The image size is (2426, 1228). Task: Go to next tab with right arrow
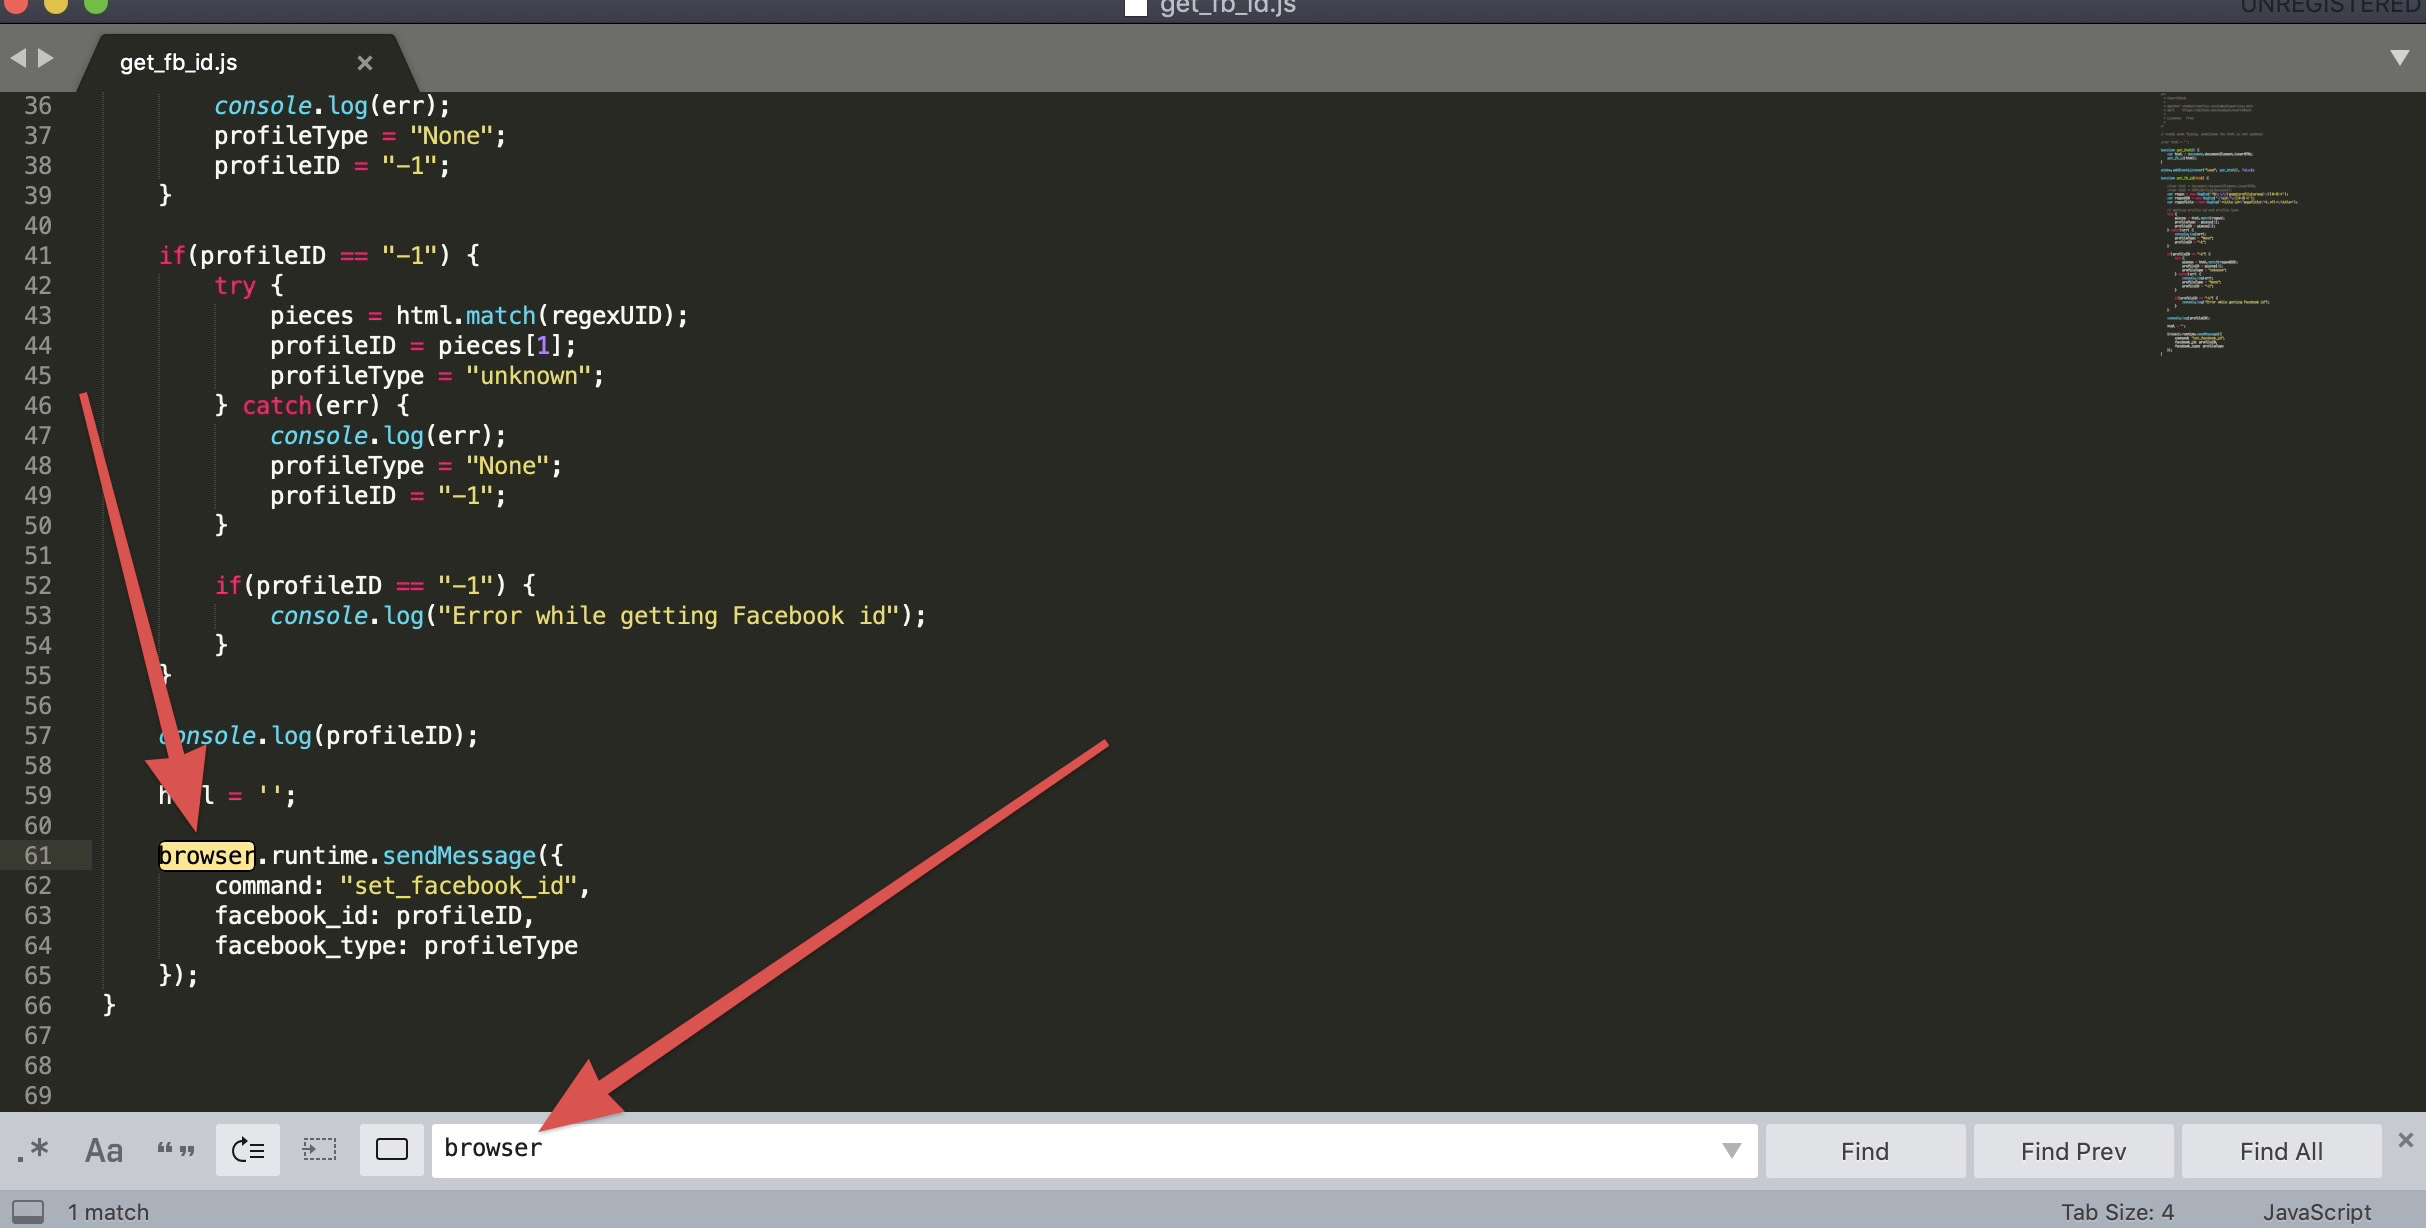(46, 58)
